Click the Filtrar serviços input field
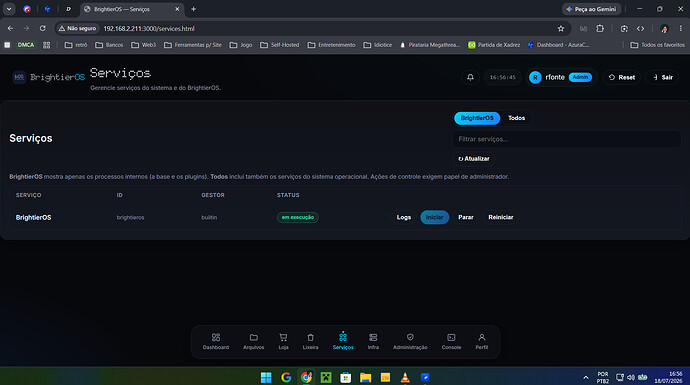This screenshot has height=385, width=690. [x=567, y=139]
